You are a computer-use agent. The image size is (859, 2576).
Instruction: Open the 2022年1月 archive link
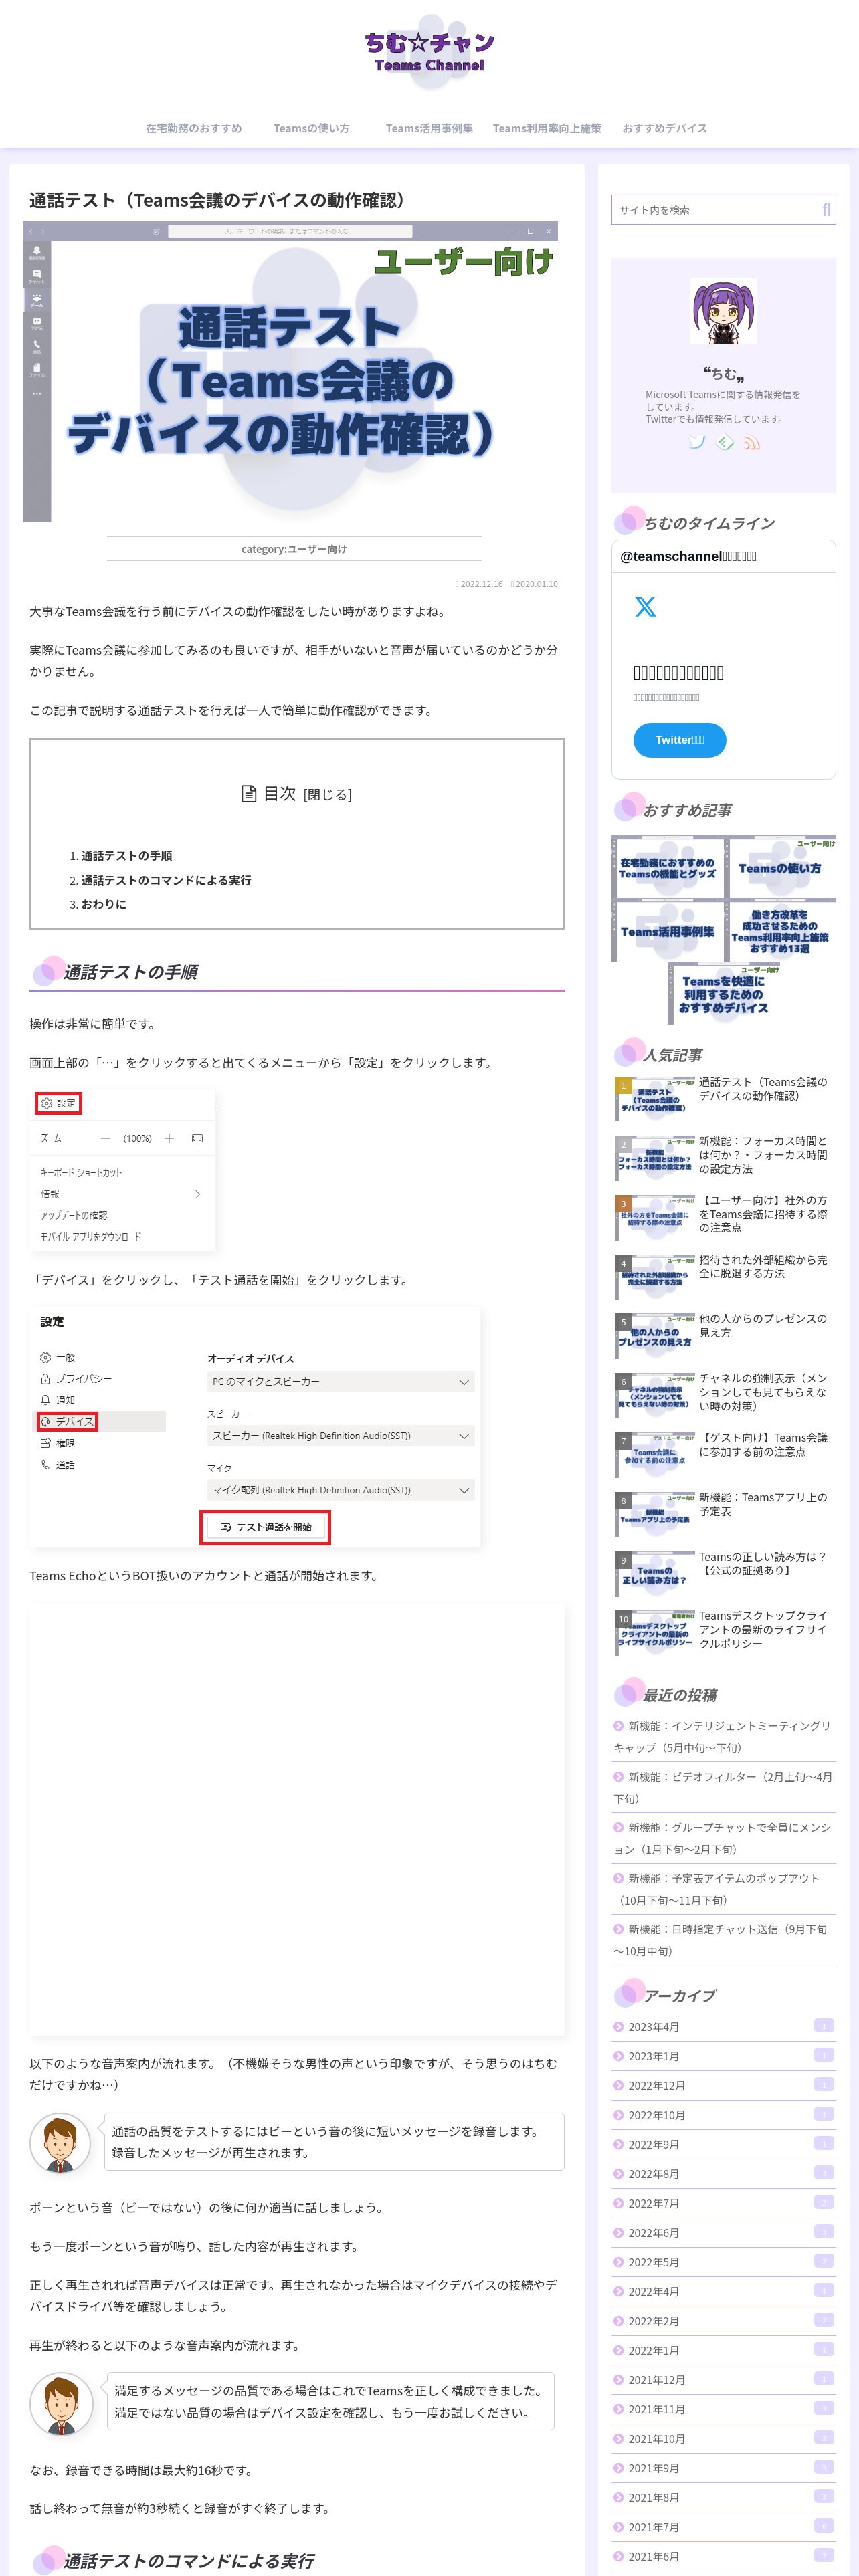(724, 2350)
